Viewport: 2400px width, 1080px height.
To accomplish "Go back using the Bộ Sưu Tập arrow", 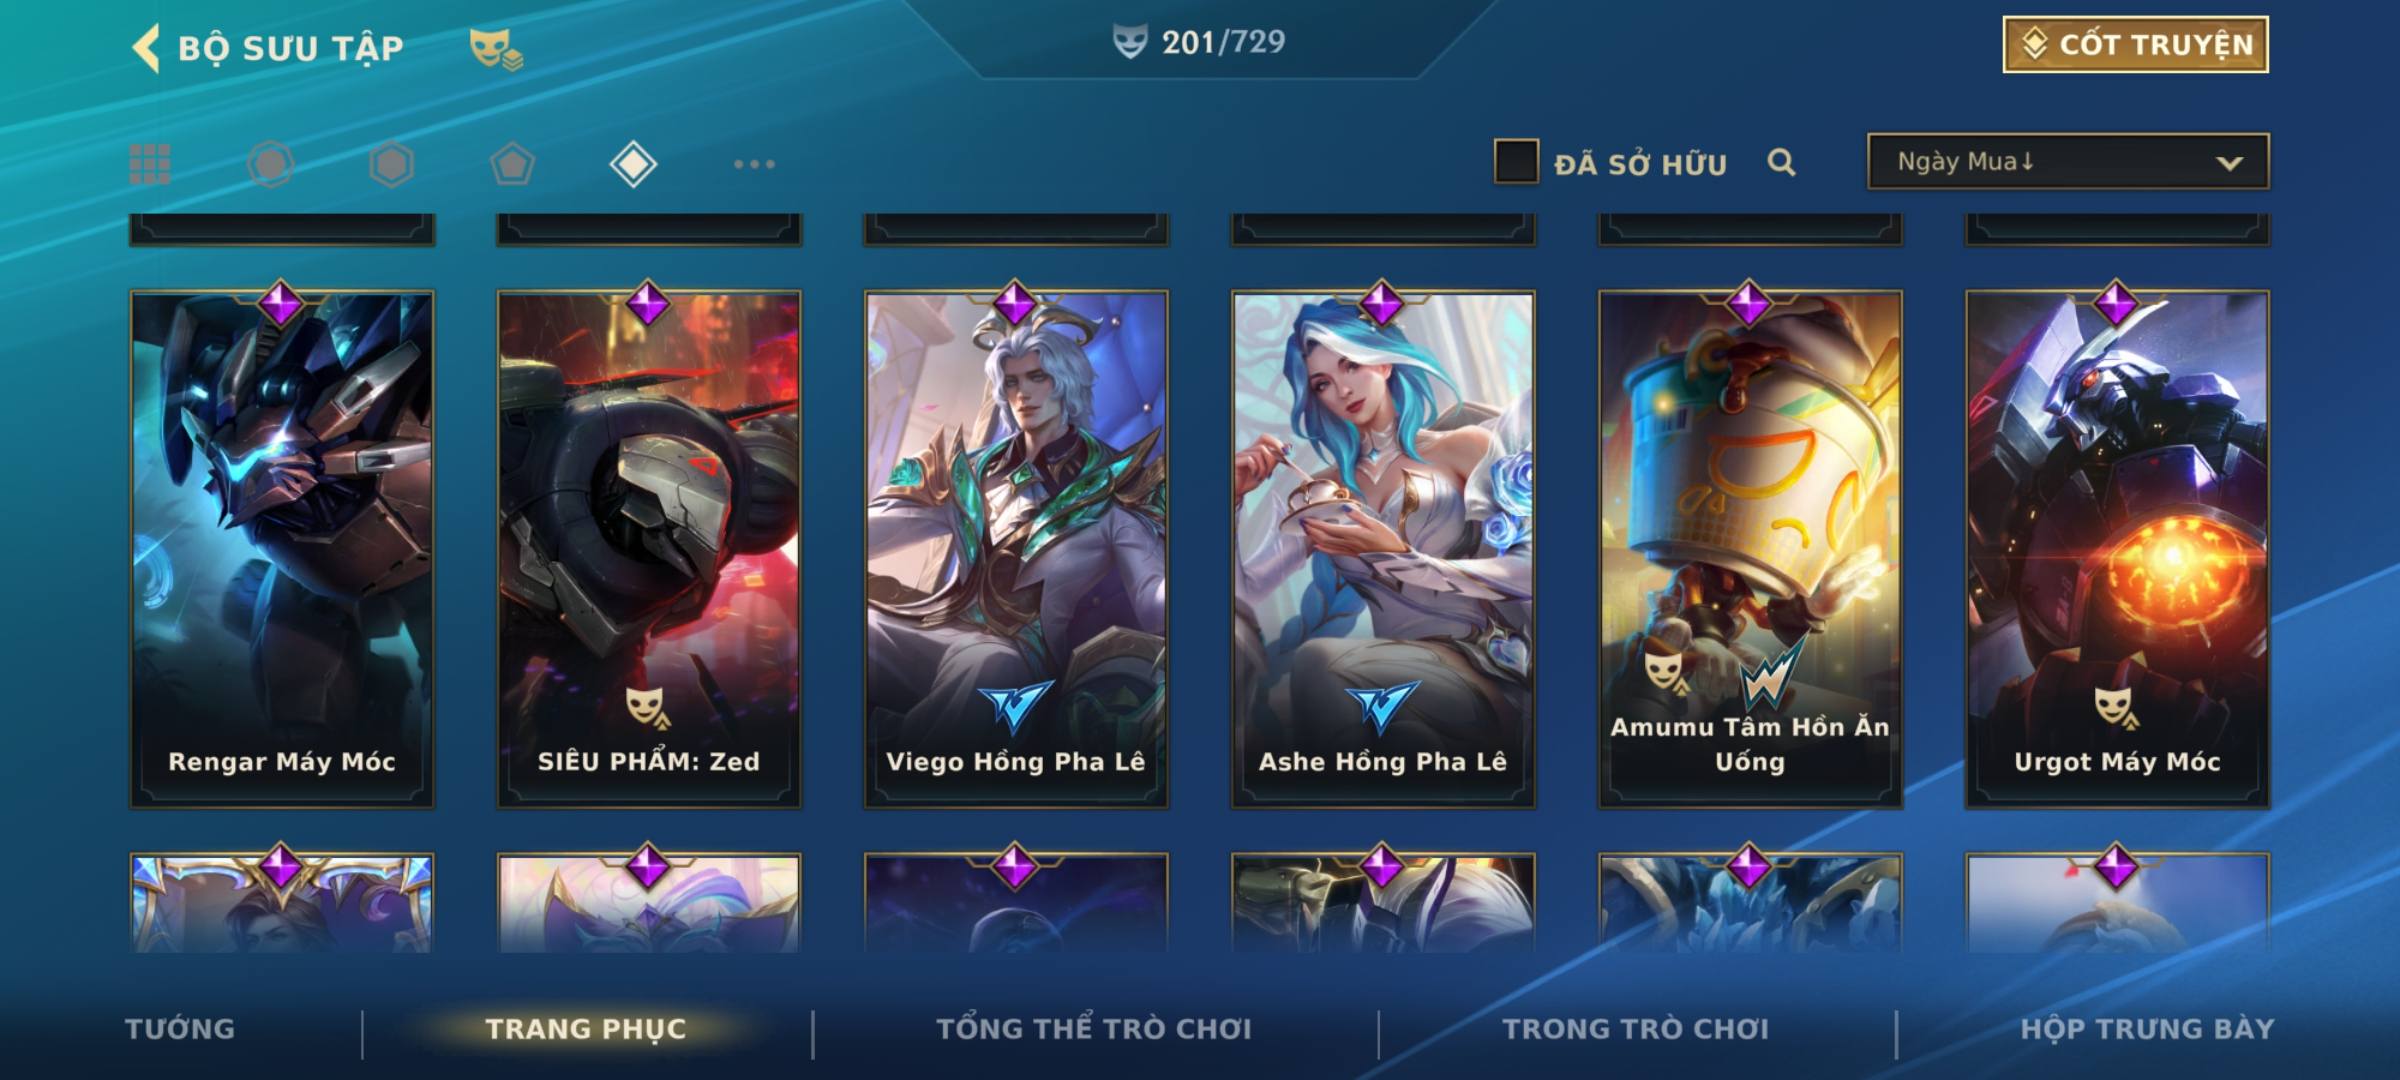I will [146, 48].
